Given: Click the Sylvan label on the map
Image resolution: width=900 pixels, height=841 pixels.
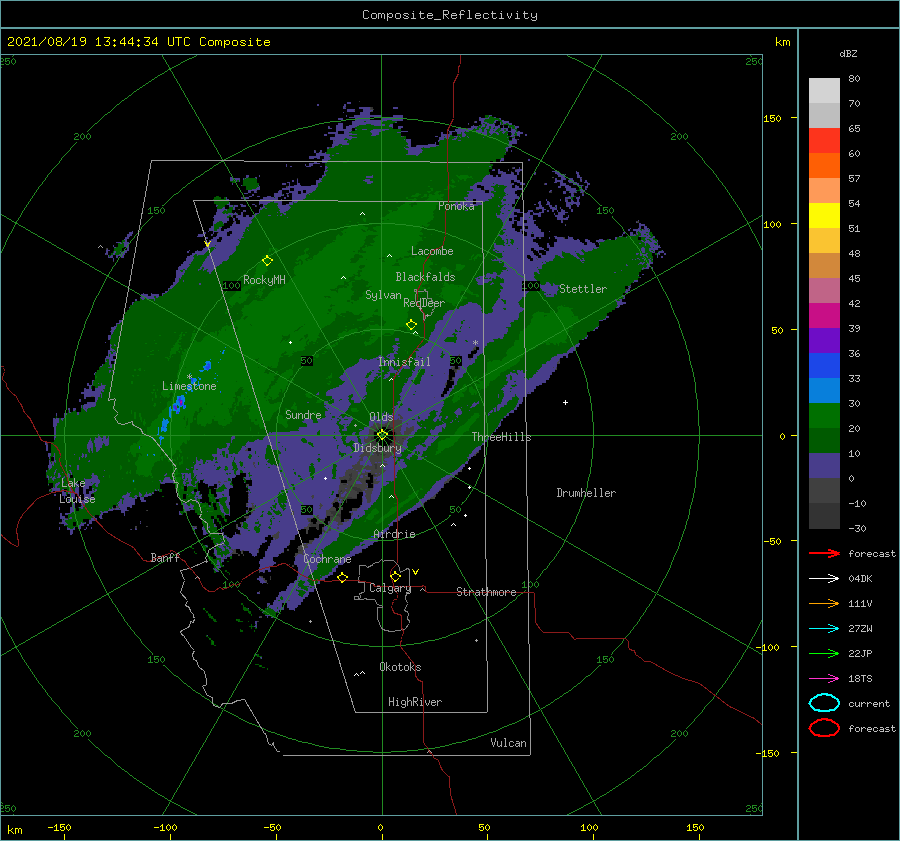Looking at the screenshot, I should 383,295.
